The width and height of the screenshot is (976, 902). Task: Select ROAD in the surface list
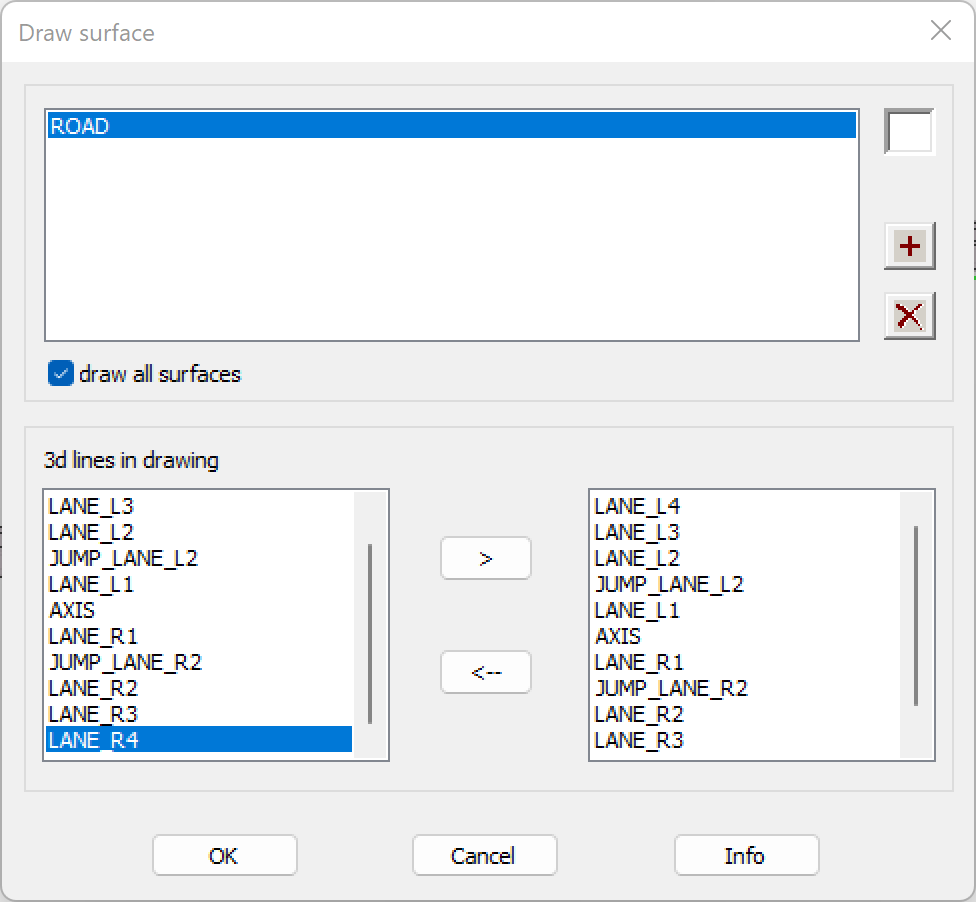click(x=450, y=126)
